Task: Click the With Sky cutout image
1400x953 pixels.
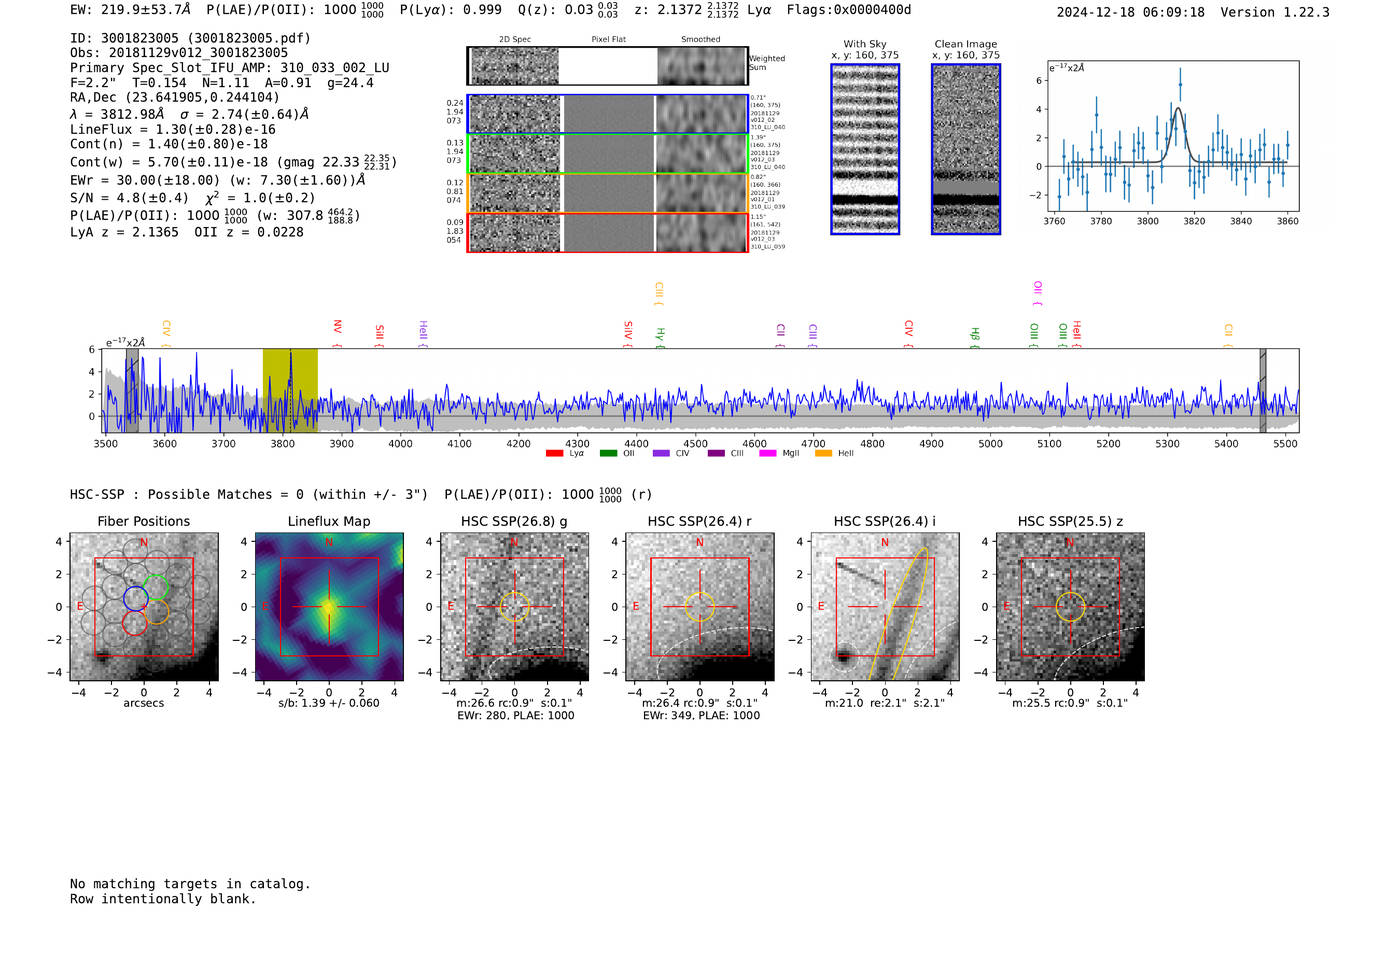Action: [865, 149]
